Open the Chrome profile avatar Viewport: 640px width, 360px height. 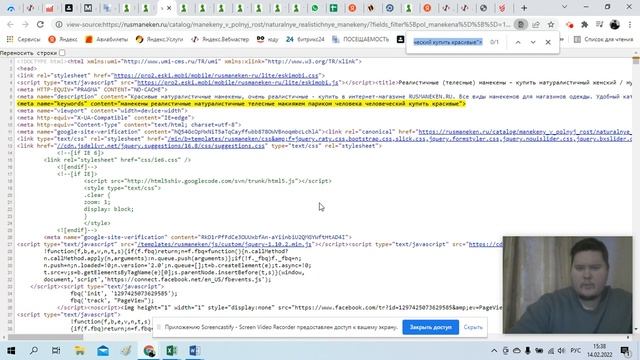(x=615, y=24)
